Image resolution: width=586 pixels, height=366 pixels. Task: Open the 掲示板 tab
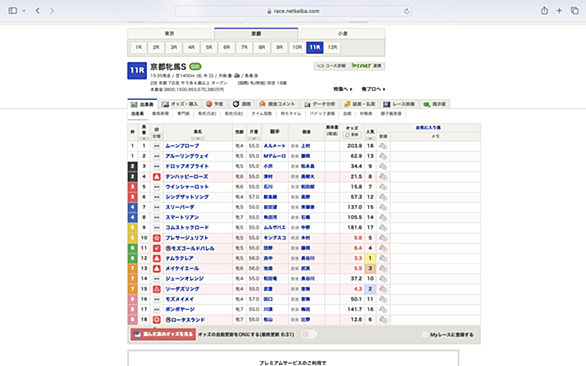pos(435,104)
